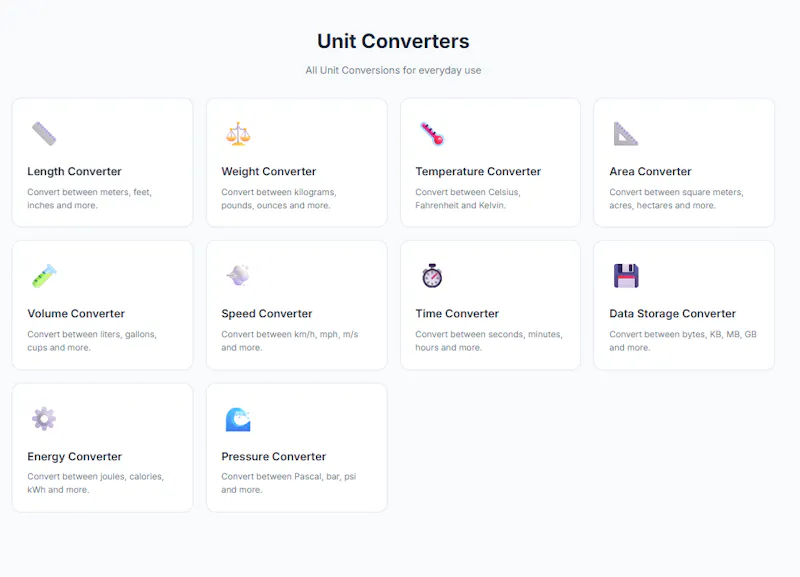The width and height of the screenshot is (800, 577).
Task: Click the stopwatch Time icon
Action: tap(432, 276)
